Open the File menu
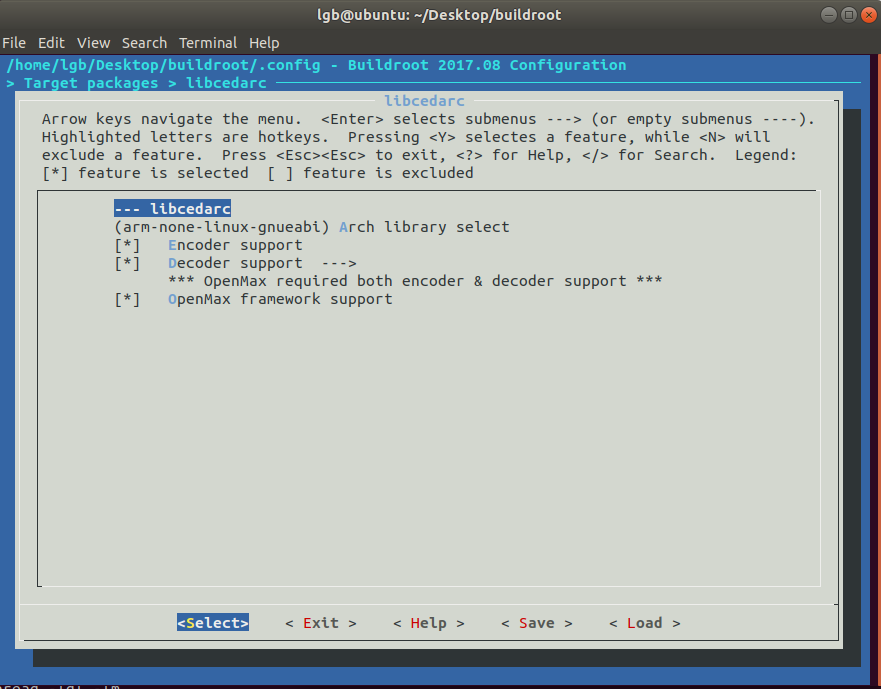881x689 pixels. point(14,43)
